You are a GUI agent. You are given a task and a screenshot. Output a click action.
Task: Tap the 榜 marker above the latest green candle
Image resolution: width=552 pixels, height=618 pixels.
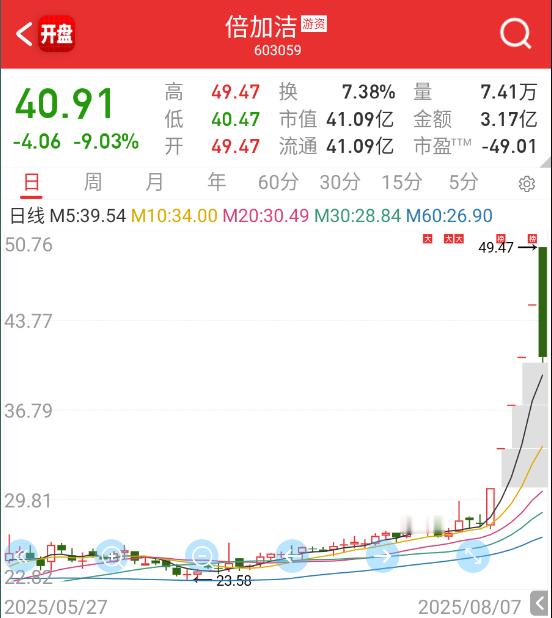(x=532, y=238)
